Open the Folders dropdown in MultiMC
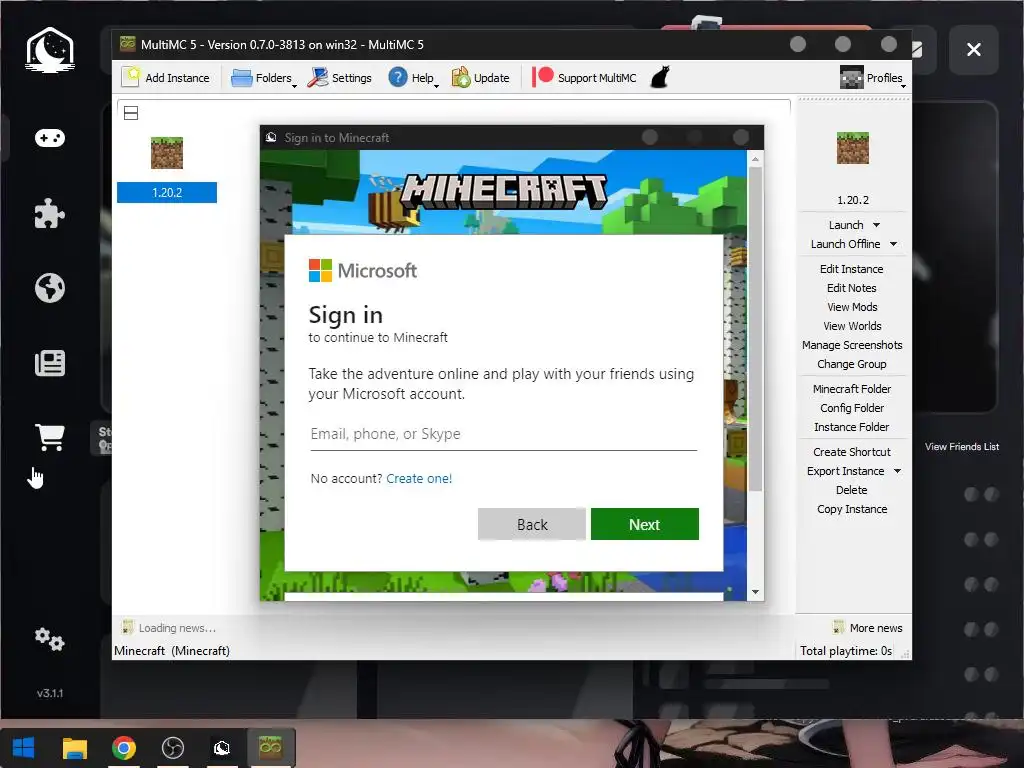 (264, 78)
